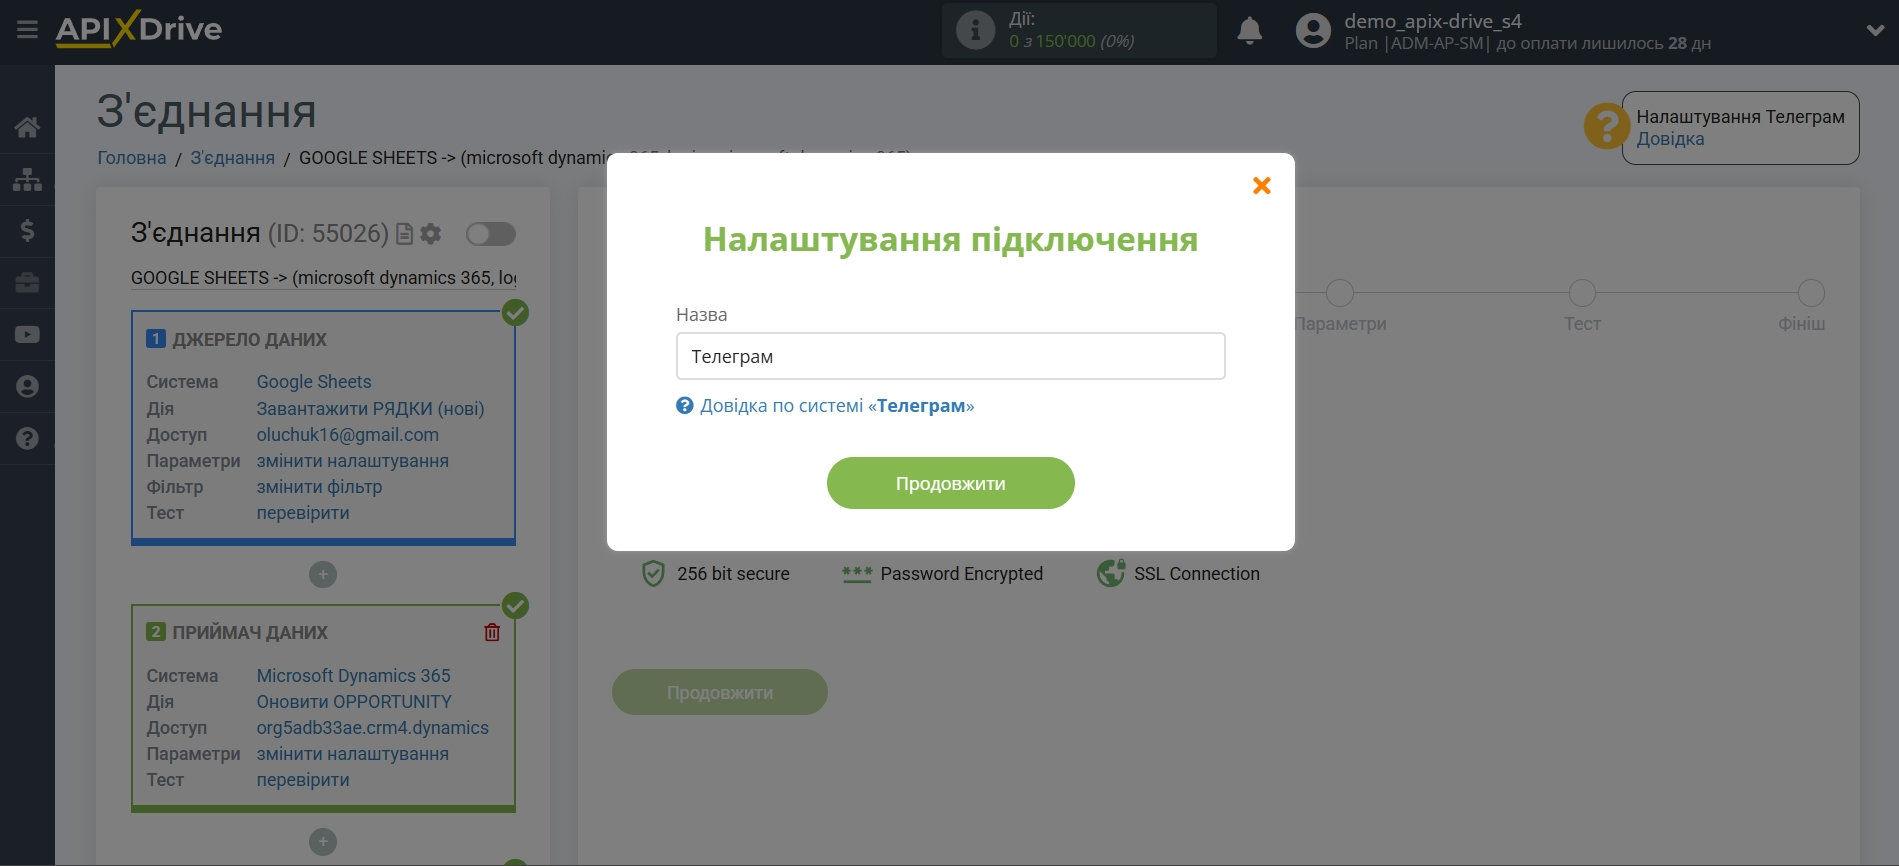The image size is (1899, 866).
Task: Click the oluchuk16@gmail.com access link
Action: point(347,435)
